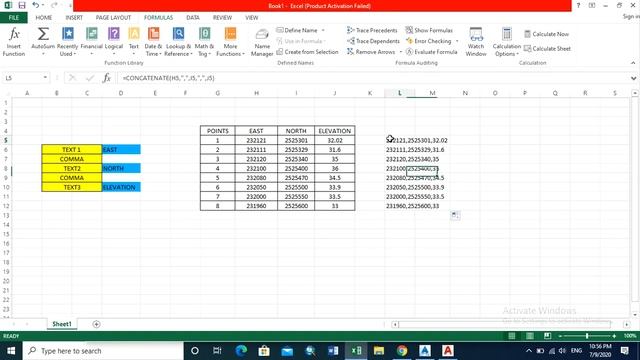Open the Insert Function dialog icon
The height and width of the screenshot is (360, 640).
pos(14,41)
